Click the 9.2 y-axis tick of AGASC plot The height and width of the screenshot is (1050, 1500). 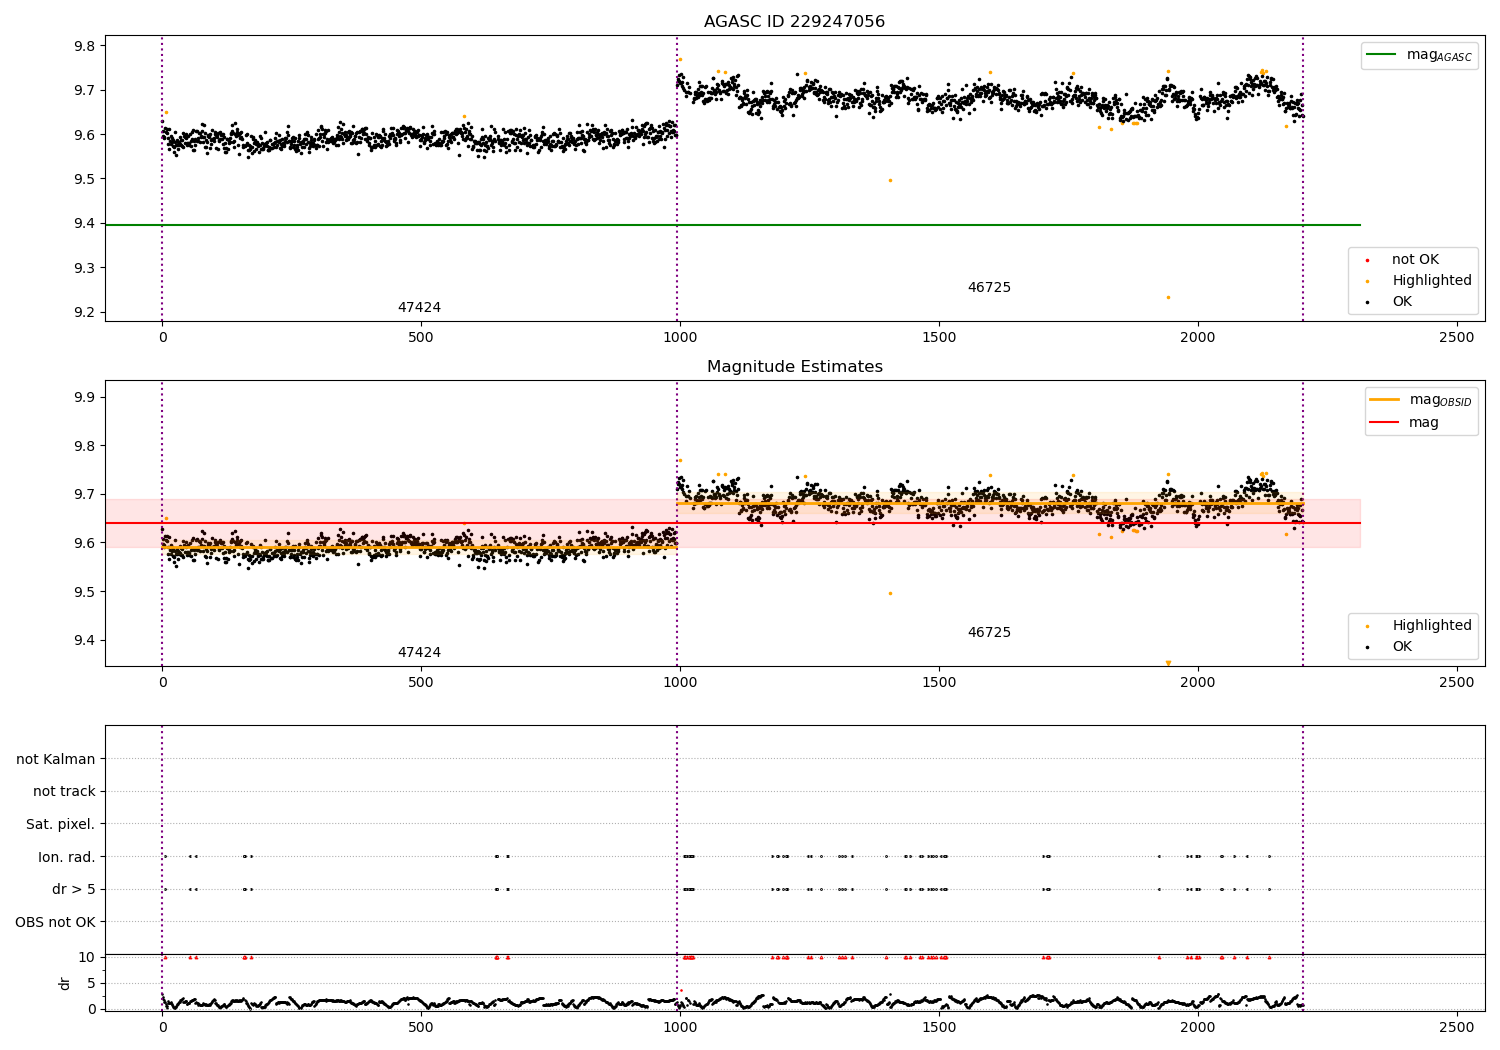(x=84, y=312)
